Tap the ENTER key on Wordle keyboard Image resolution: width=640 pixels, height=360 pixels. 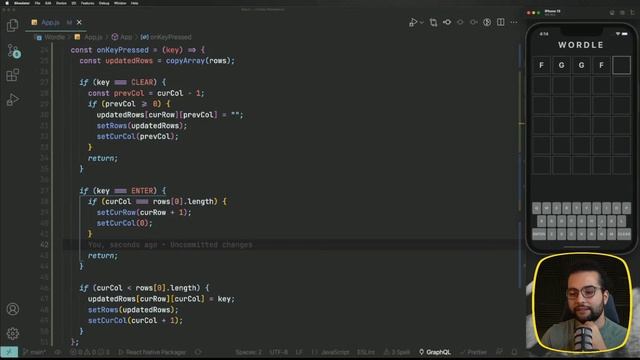coord(539,234)
